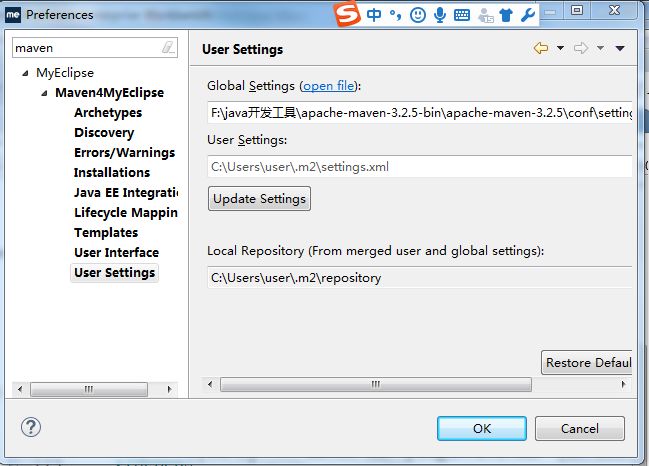This screenshot has height=466, width=649.
Task: Open the emoji smiley icon in IME bar
Action: 418,15
